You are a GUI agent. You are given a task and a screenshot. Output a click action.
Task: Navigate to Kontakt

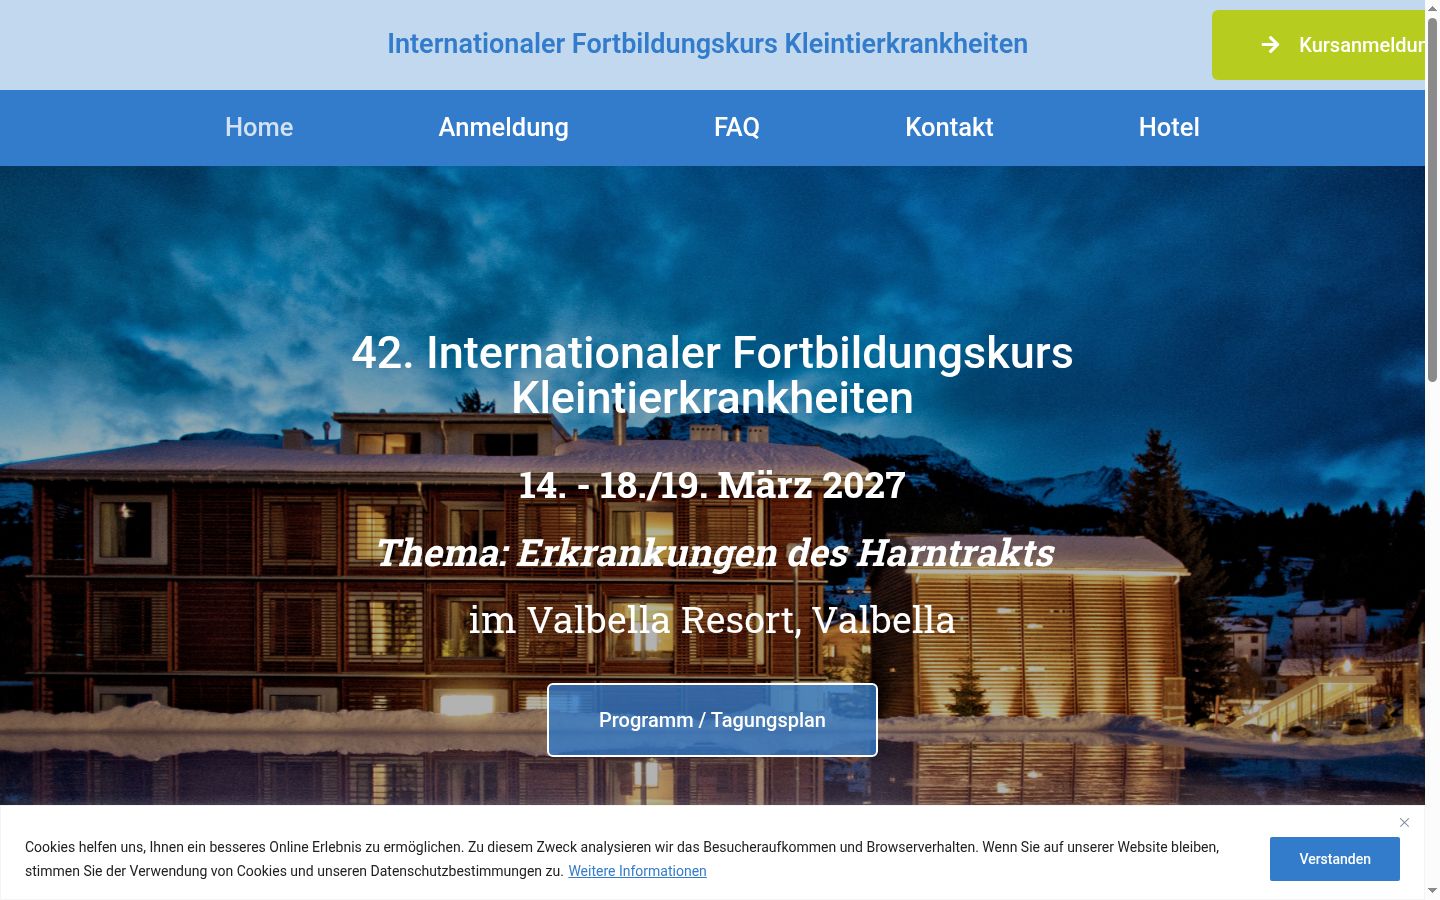pyautogui.click(x=949, y=127)
